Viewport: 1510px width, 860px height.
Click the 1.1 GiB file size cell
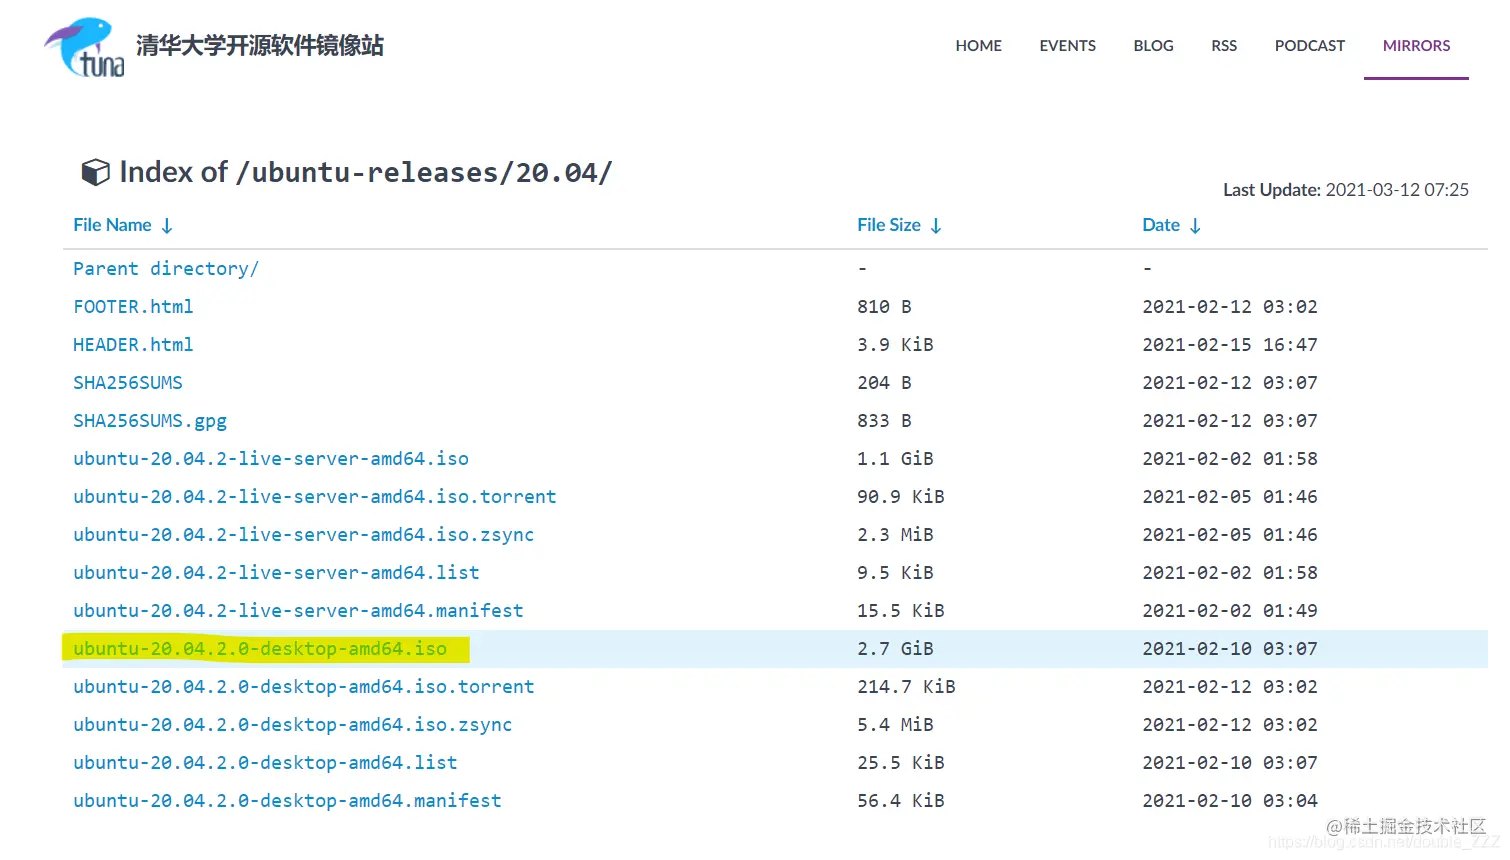[x=895, y=458]
